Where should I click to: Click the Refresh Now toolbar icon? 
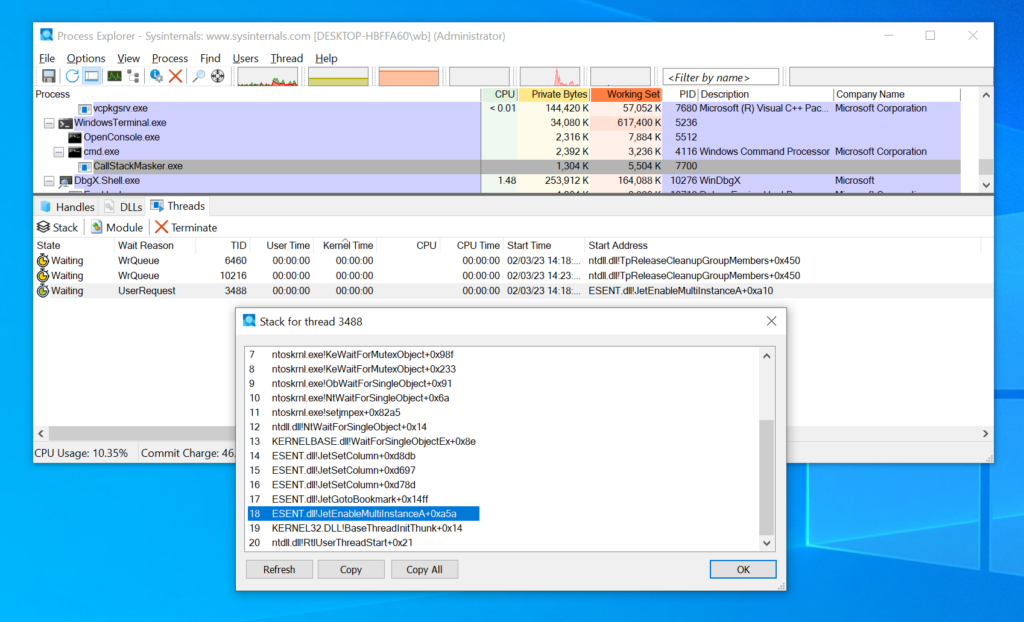(72, 76)
